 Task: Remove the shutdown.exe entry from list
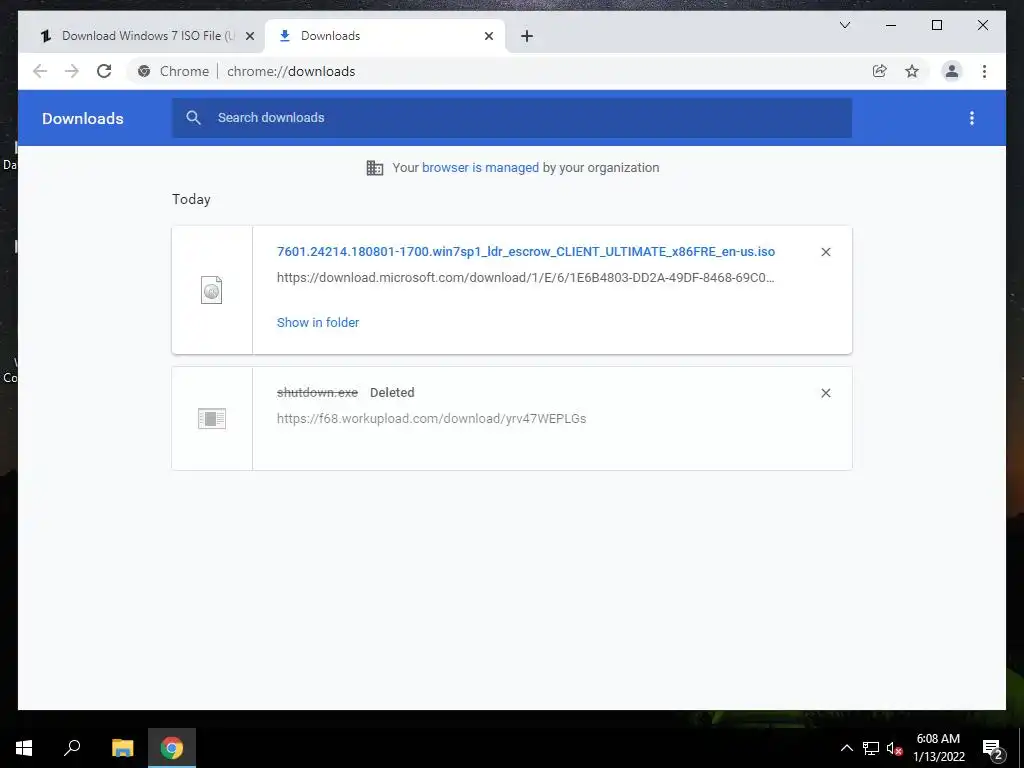point(825,393)
